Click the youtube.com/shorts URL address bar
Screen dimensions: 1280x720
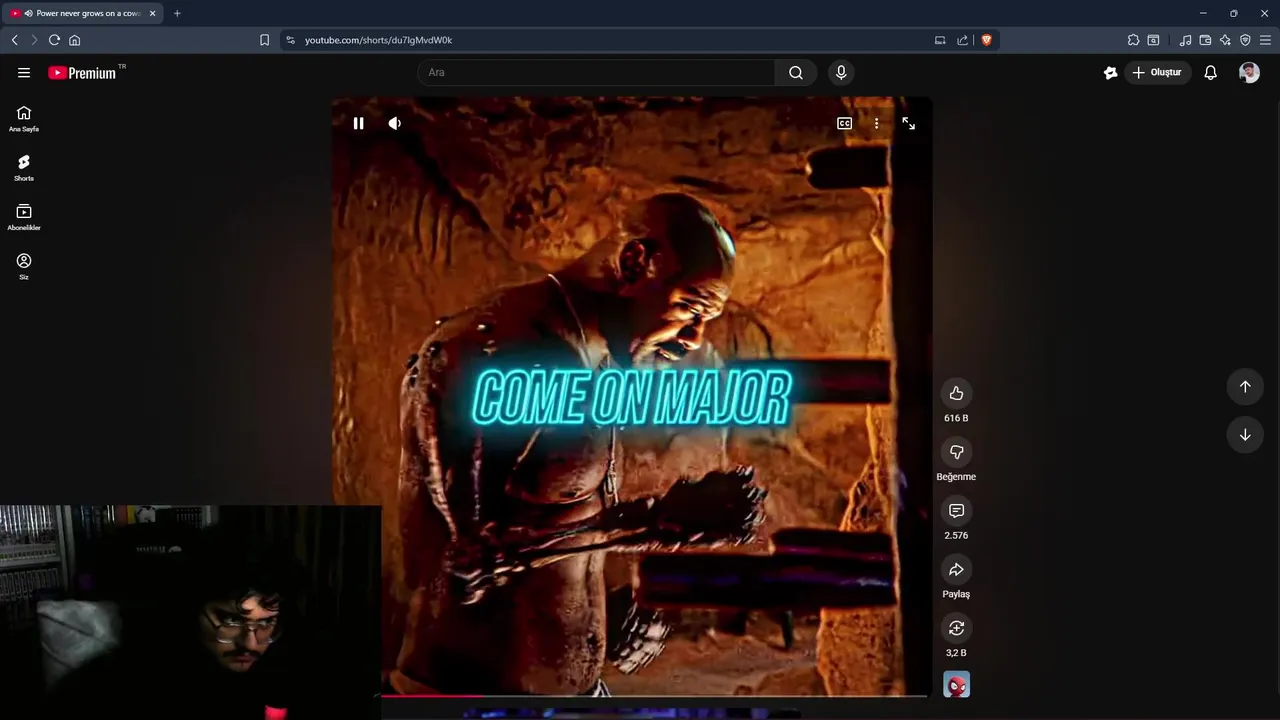coord(378,40)
